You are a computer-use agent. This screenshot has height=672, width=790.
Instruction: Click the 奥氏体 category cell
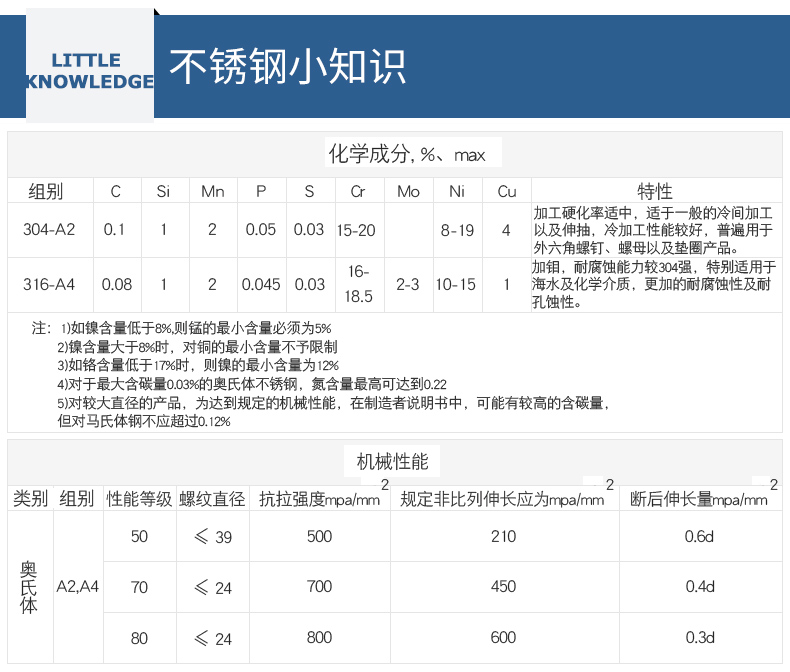point(29,587)
